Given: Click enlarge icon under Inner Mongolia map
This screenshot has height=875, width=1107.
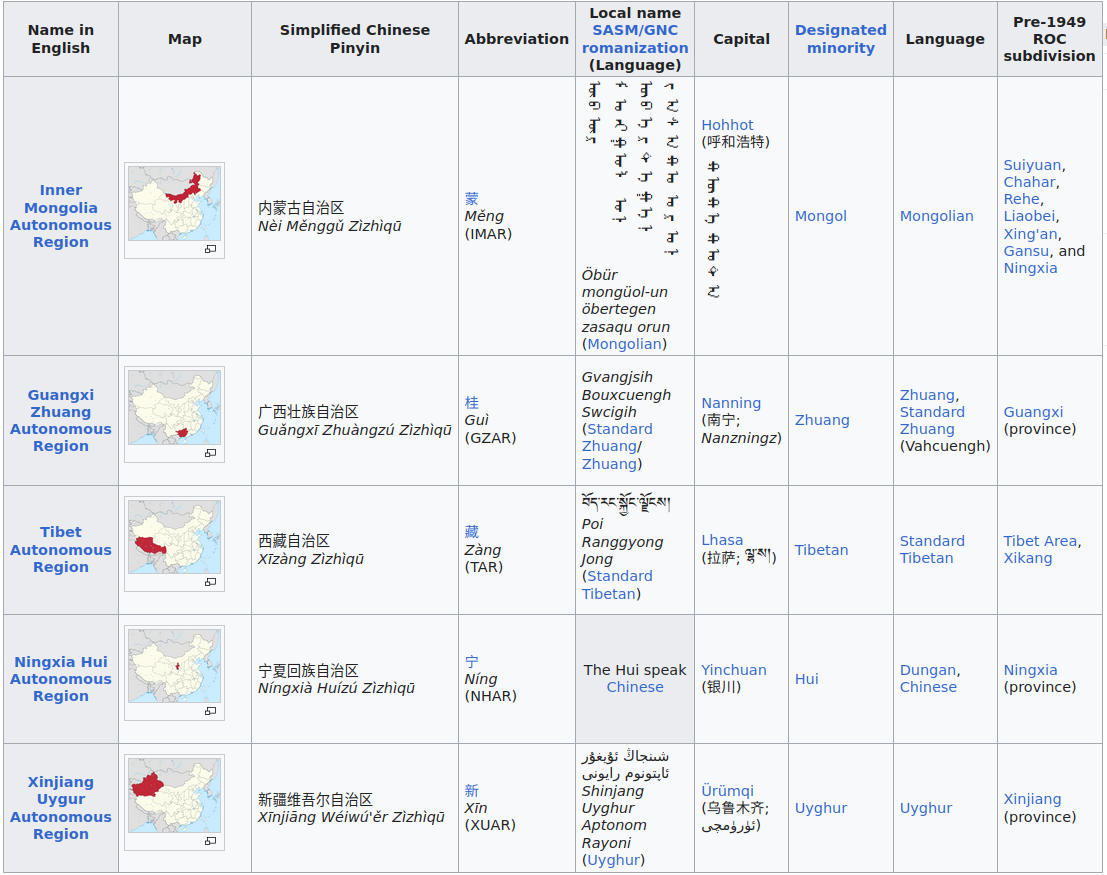Looking at the screenshot, I should coord(211,249).
